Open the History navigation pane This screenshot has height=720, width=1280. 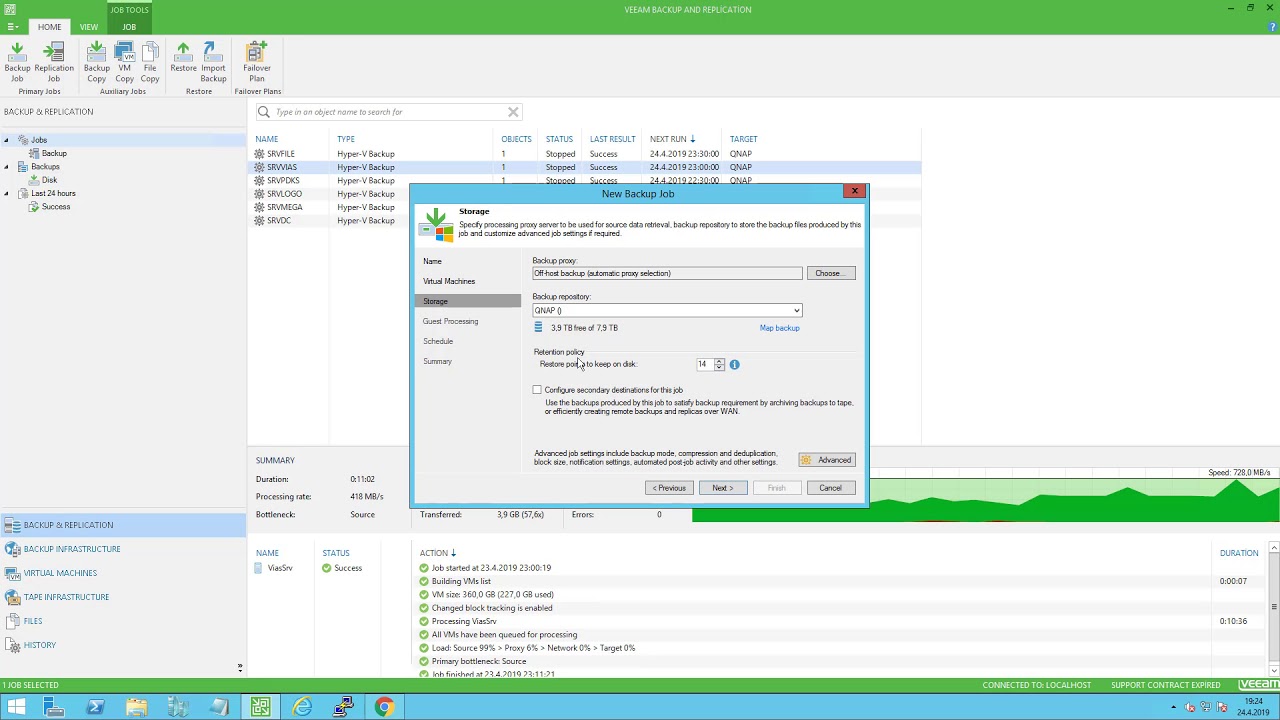pyautogui.click(x=123, y=645)
